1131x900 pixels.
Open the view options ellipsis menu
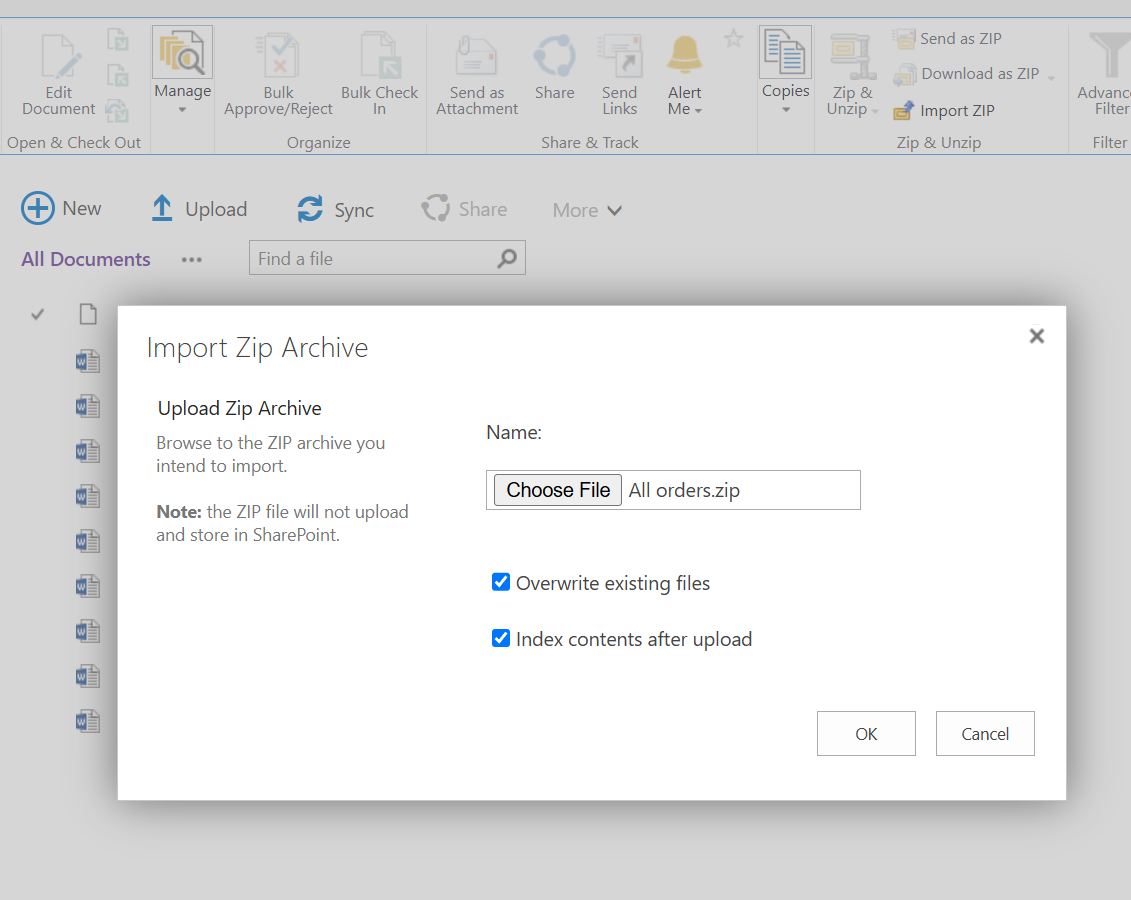click(x=191, y=260)
